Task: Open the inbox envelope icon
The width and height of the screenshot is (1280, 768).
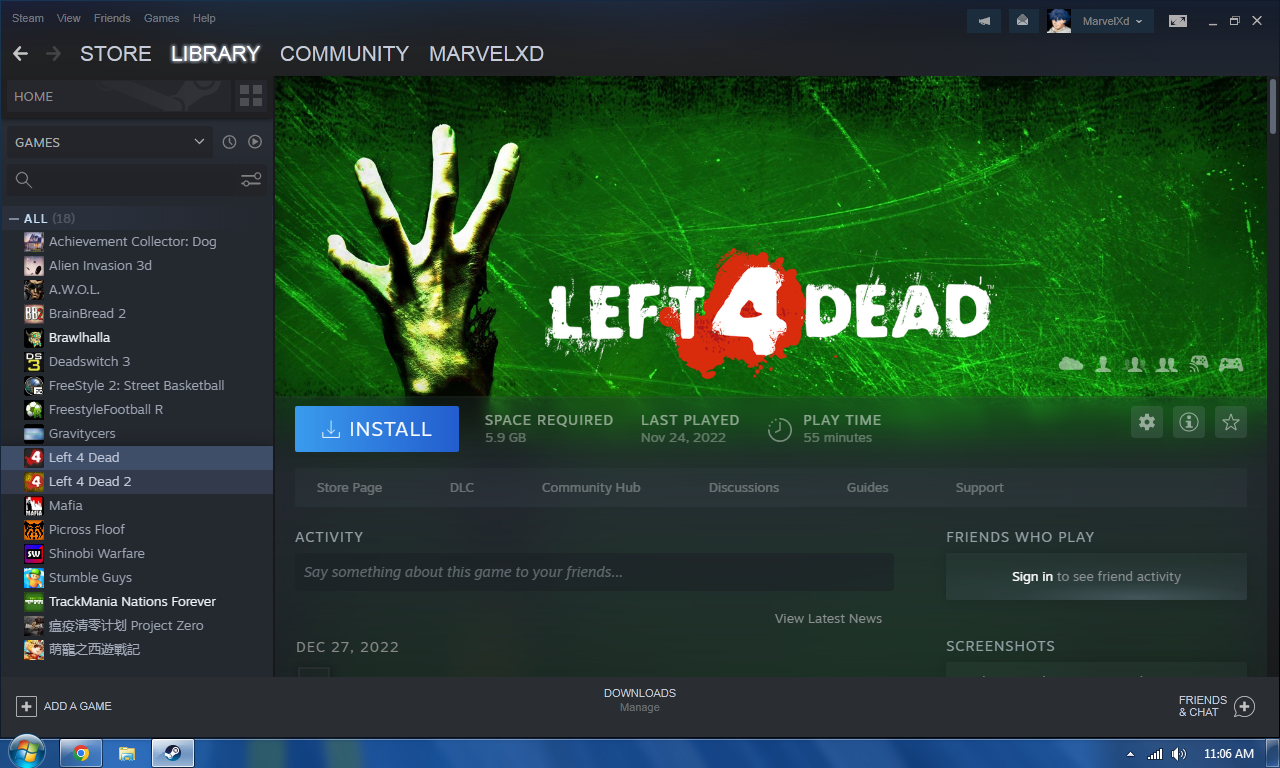Action: point(1022,21)
